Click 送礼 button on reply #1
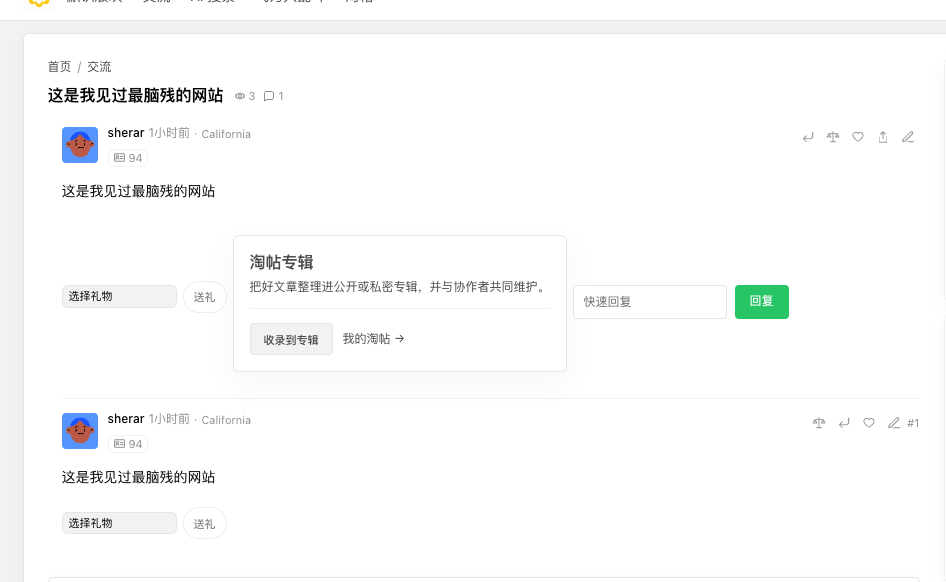 tap(205, 523)
